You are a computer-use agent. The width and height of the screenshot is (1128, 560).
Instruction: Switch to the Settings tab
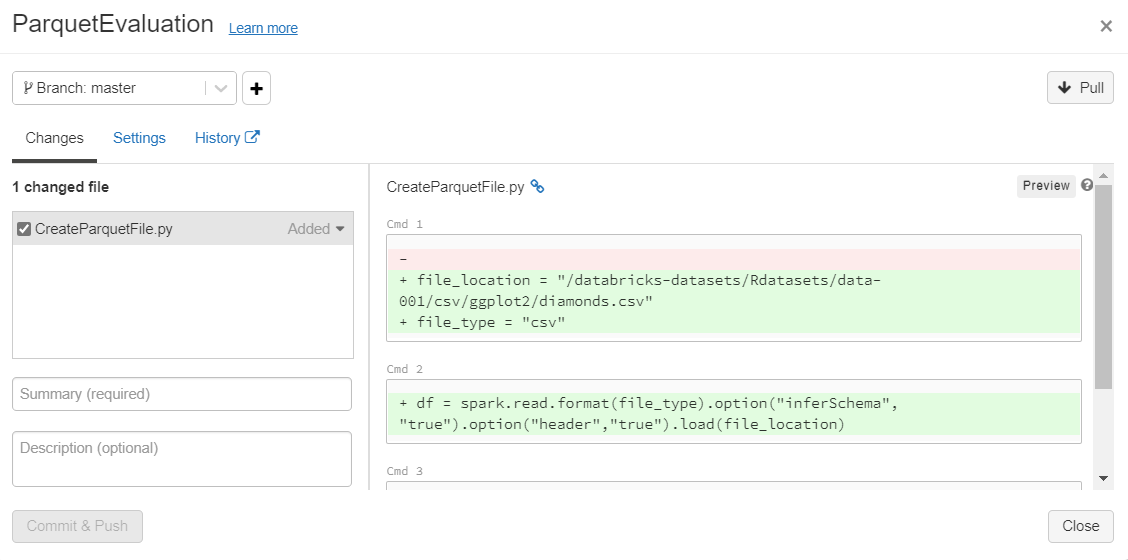tap(139, 138)
